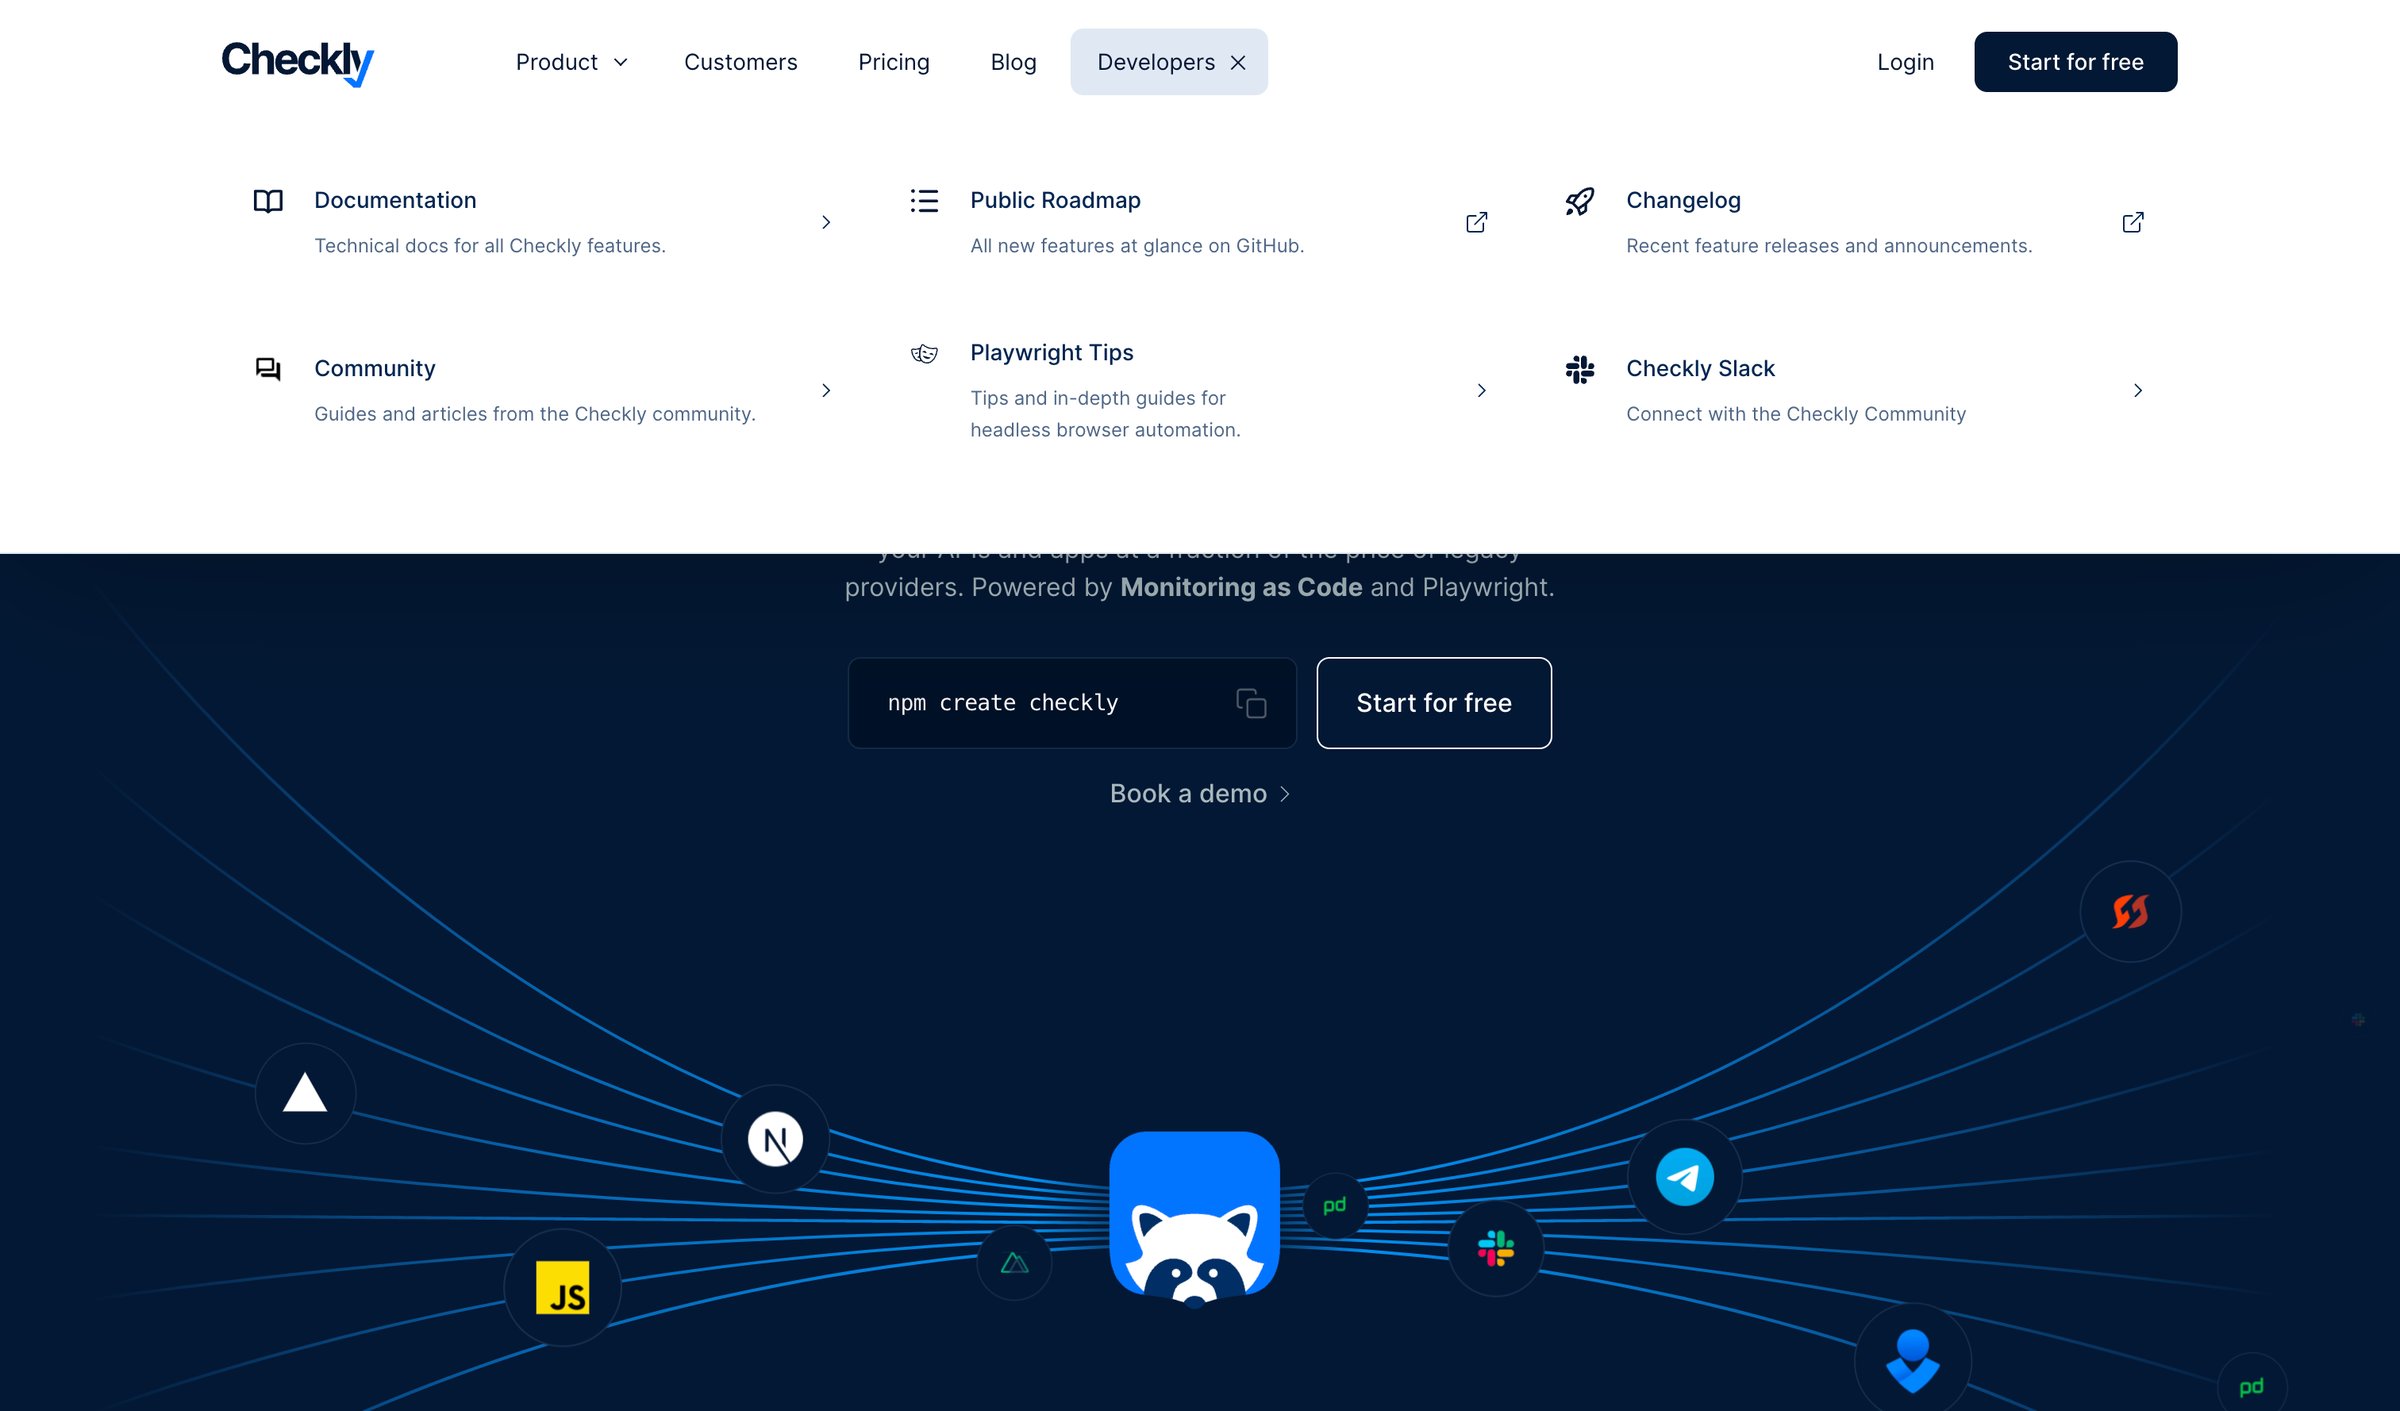
Task: Open the Product dropdown menu
Action: (571, 62)
